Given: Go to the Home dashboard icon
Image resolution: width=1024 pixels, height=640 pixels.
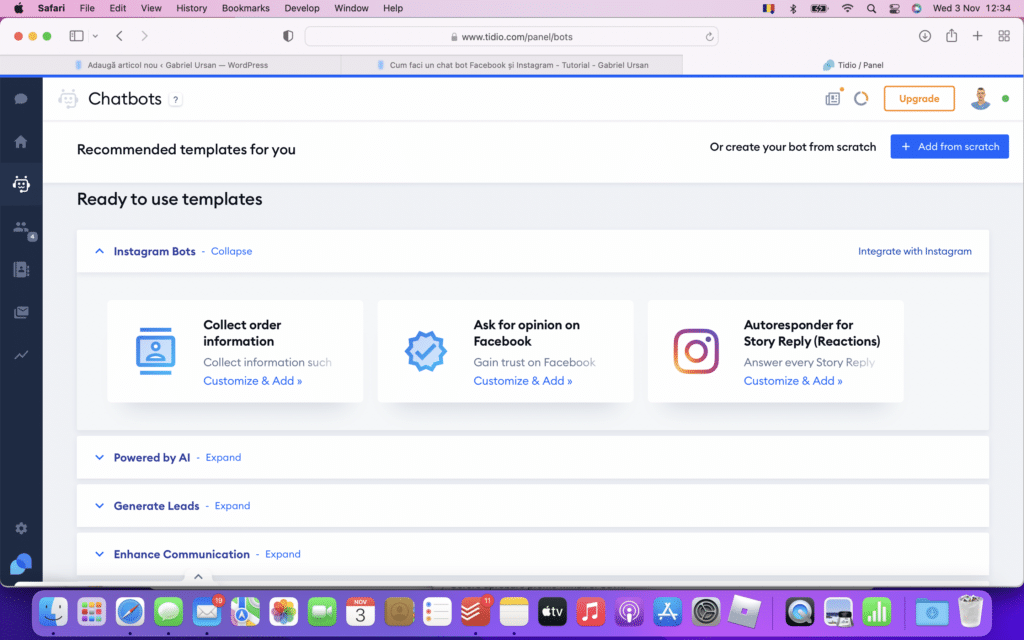Looking at the screenshot, I should 21,142.
